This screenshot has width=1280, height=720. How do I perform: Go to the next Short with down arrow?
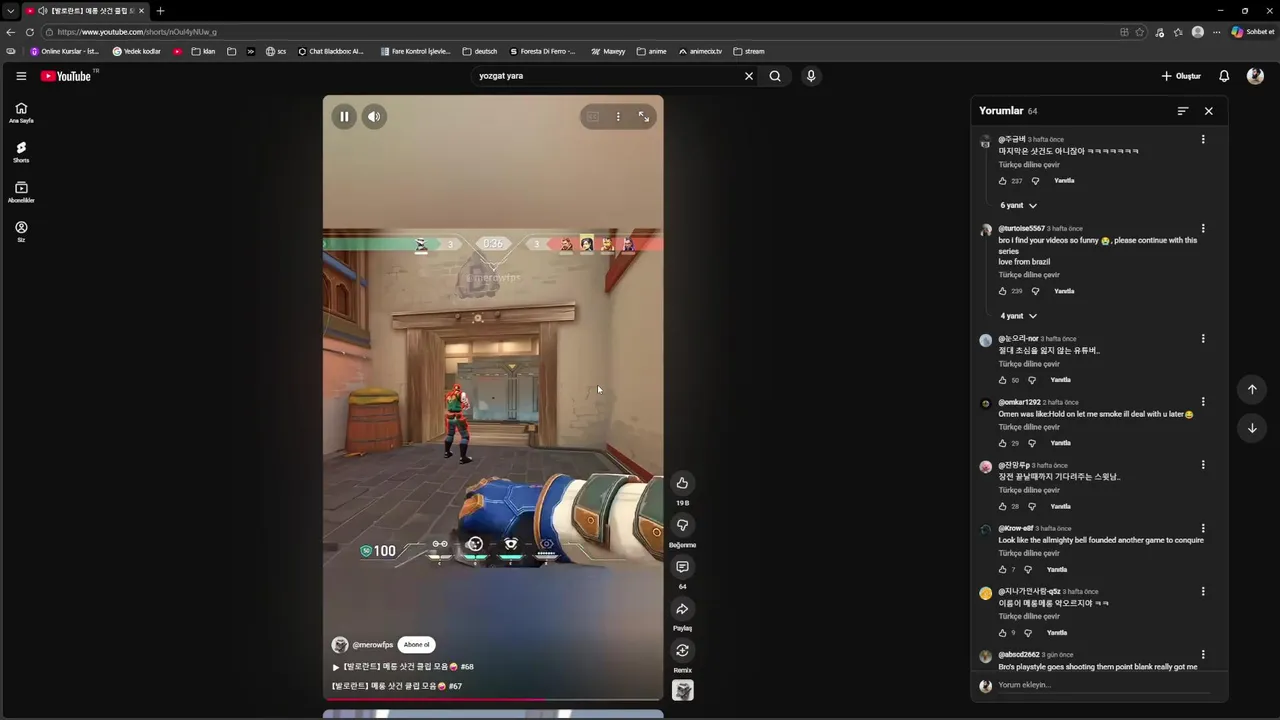[1252, 428]
